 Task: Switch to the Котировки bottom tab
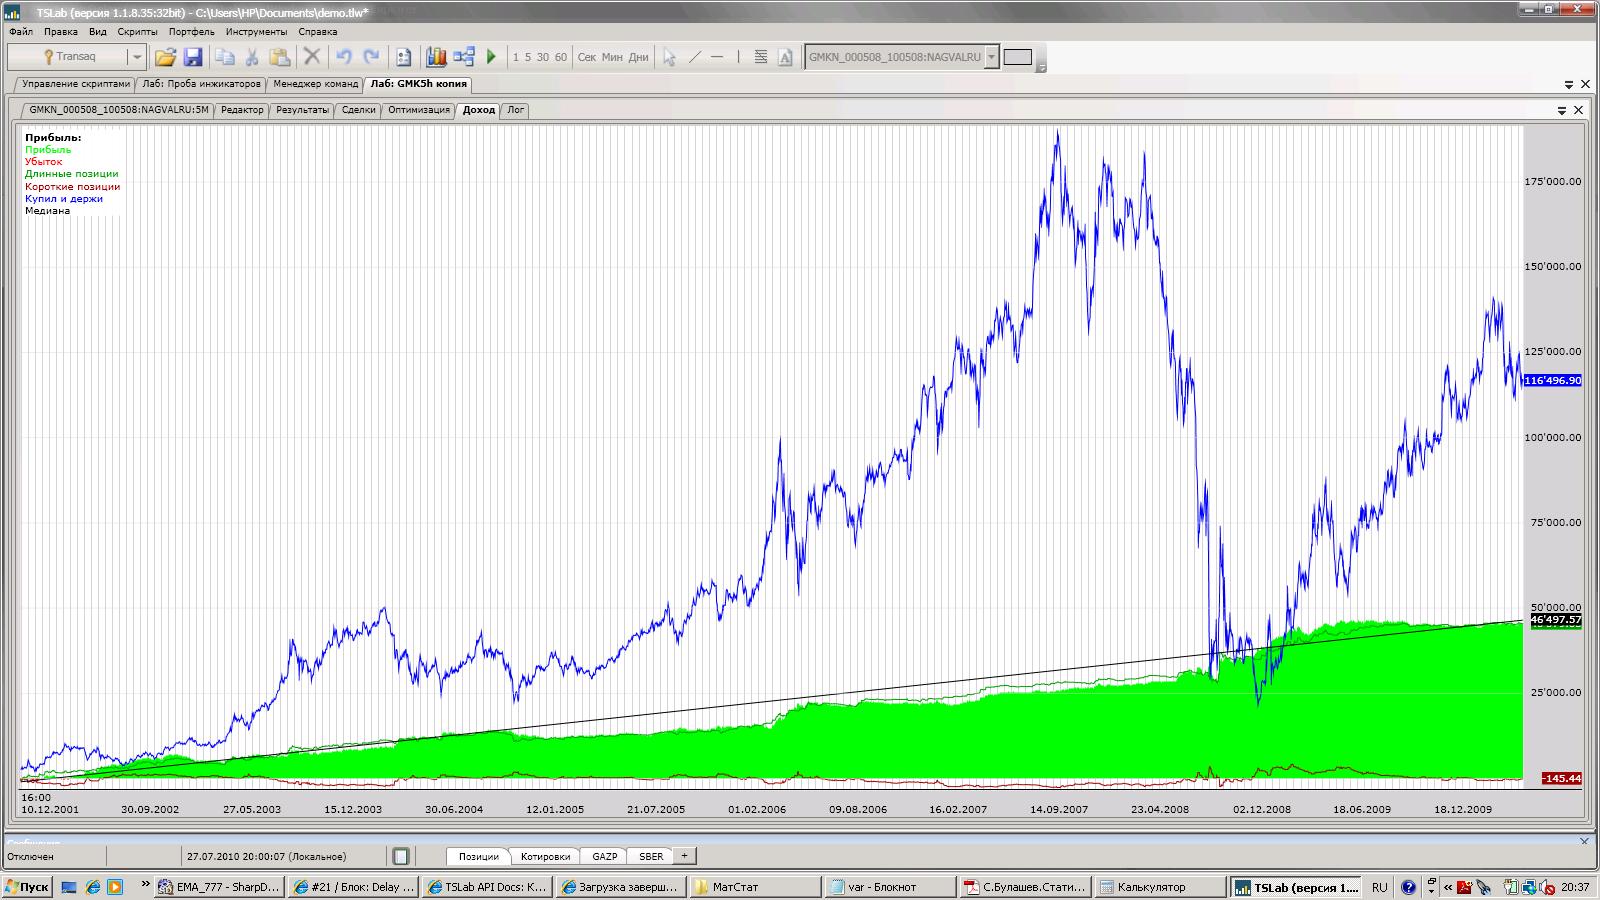[545, 856]
